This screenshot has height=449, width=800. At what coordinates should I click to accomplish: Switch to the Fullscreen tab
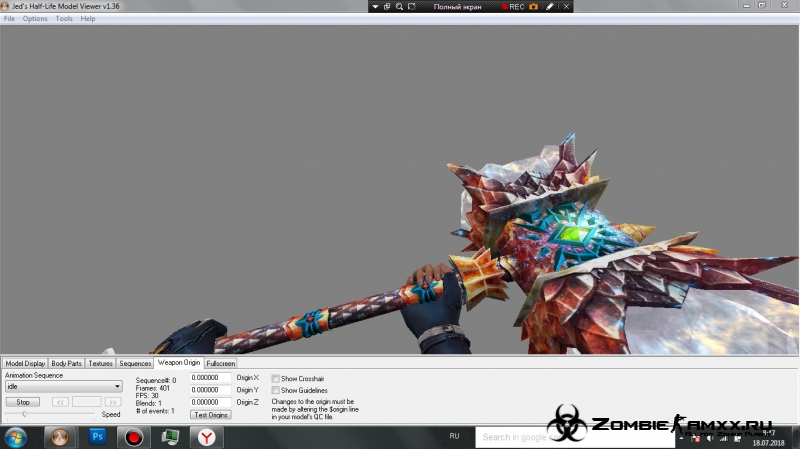click(220, 363)
